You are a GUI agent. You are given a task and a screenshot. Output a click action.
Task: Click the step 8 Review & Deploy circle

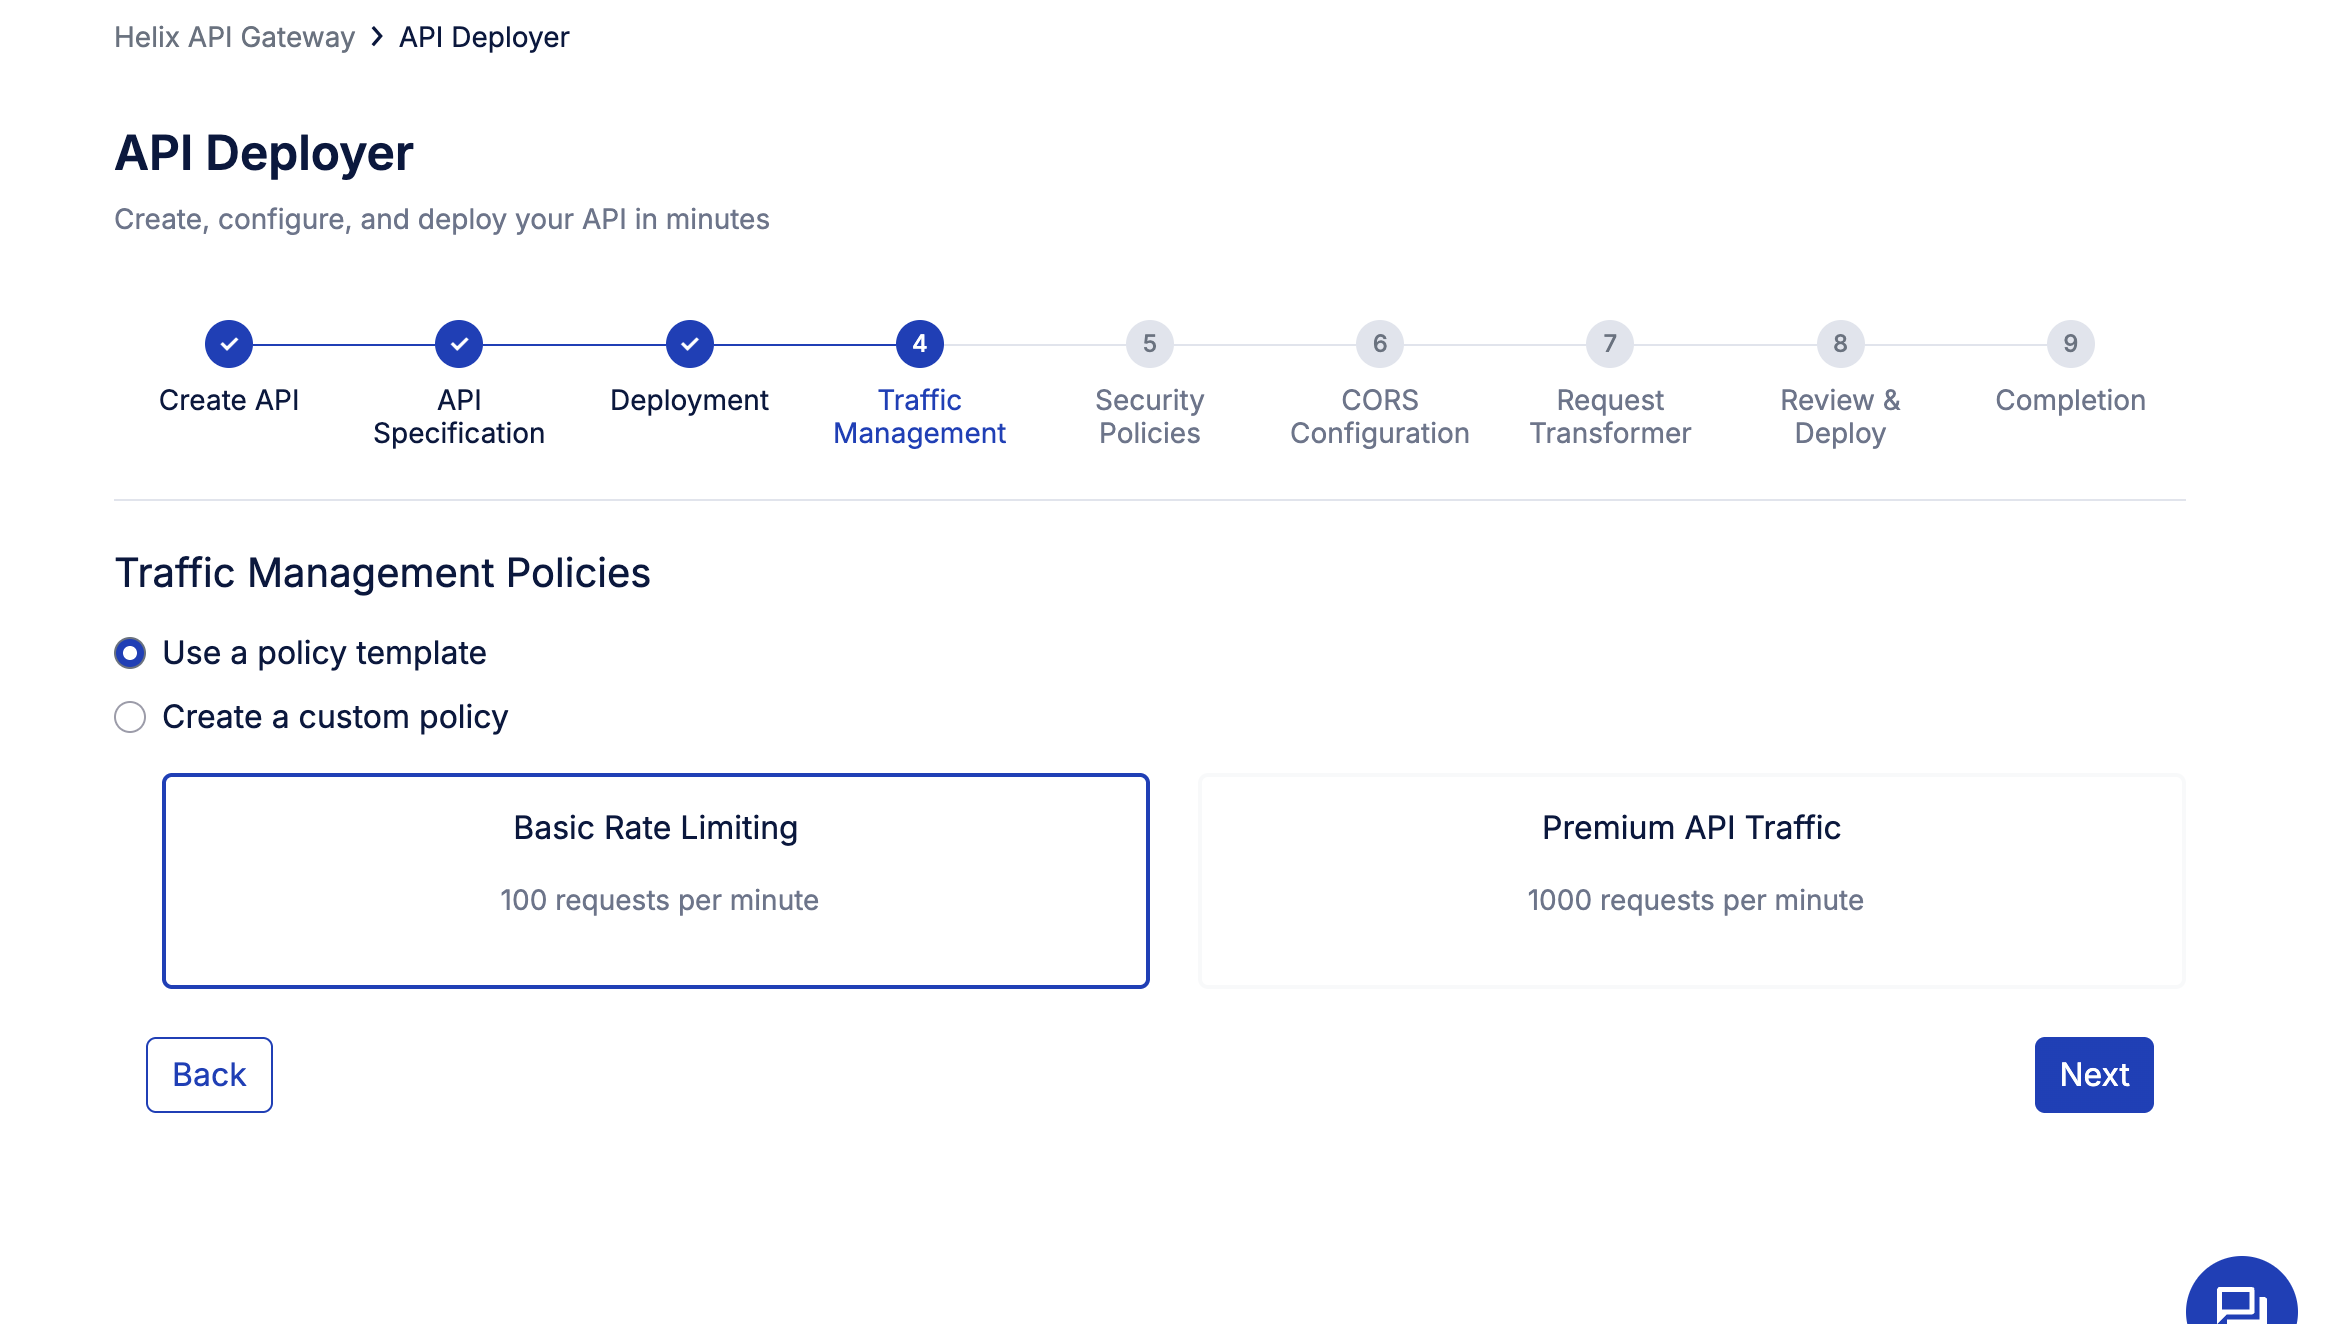(1840, 344)
